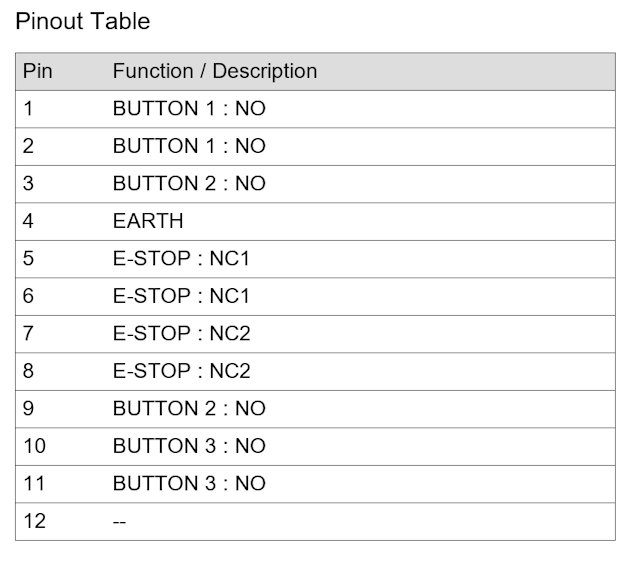The height and width of the screenshot is (570, 630).
Task: Click the Pinout Table heading
Action: 83,21
